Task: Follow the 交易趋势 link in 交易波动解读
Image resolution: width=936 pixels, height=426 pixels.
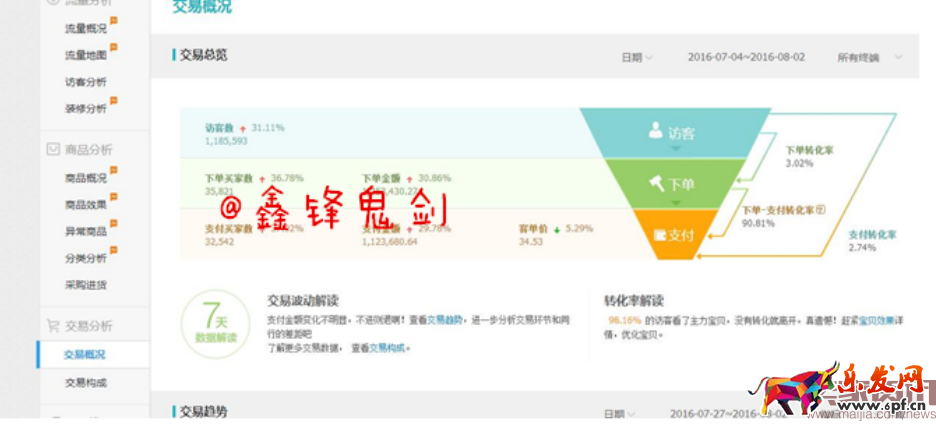Action: click(444, 320)
